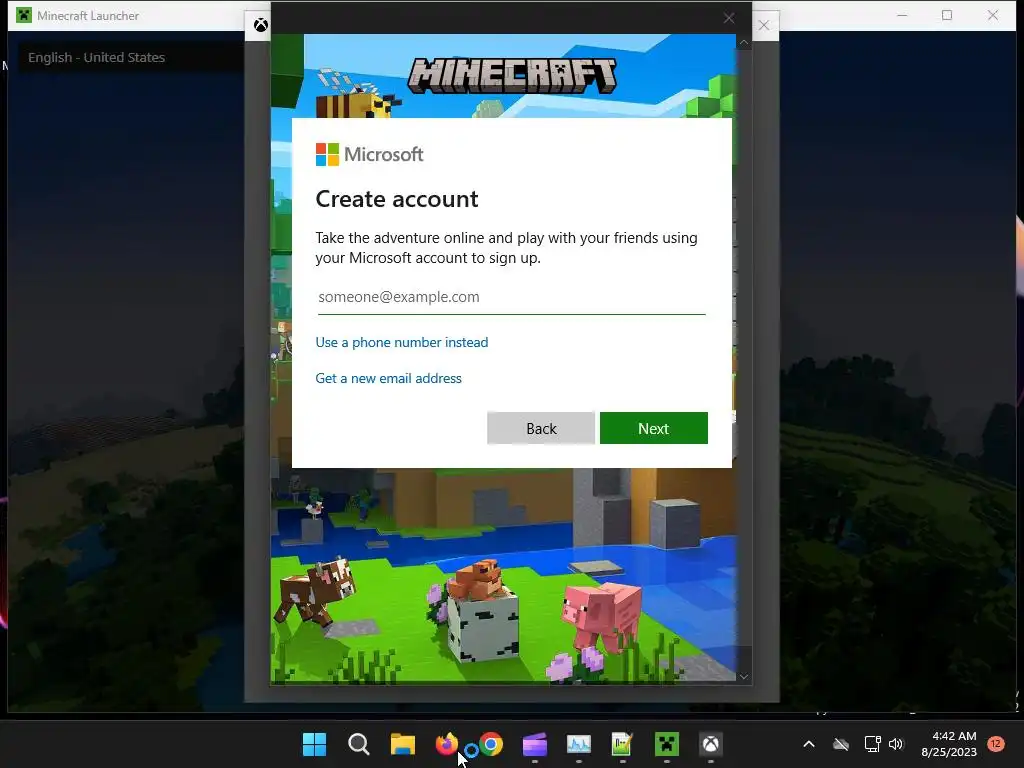
Task: Open the purple clapperboard app in taskbar
Action: (535, 744)
